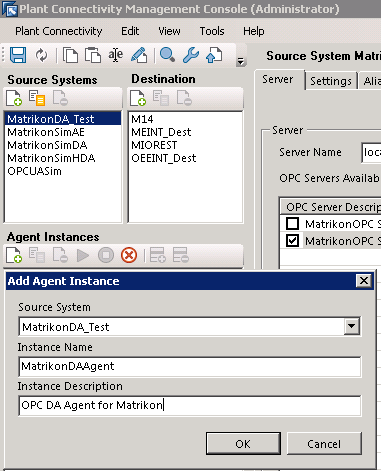The height and width of the screenshot is (471, 381).
Task: Click Cancel in Add Agent Instance dialog
Action: [324, 444]
